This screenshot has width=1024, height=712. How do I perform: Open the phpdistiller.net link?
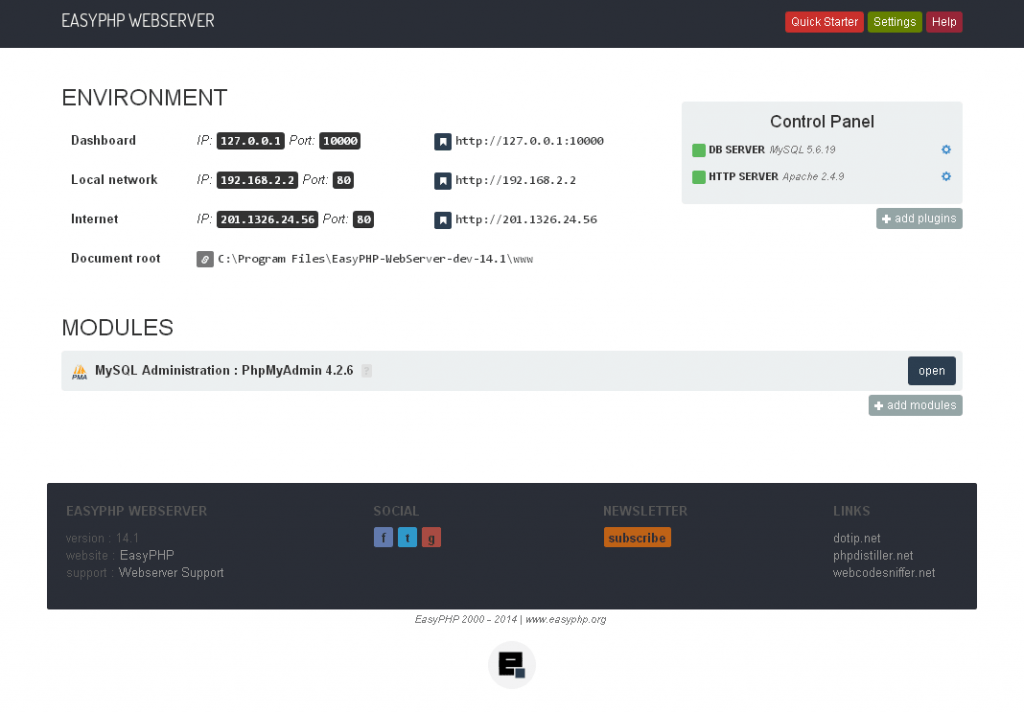click(x=872, y=556)
